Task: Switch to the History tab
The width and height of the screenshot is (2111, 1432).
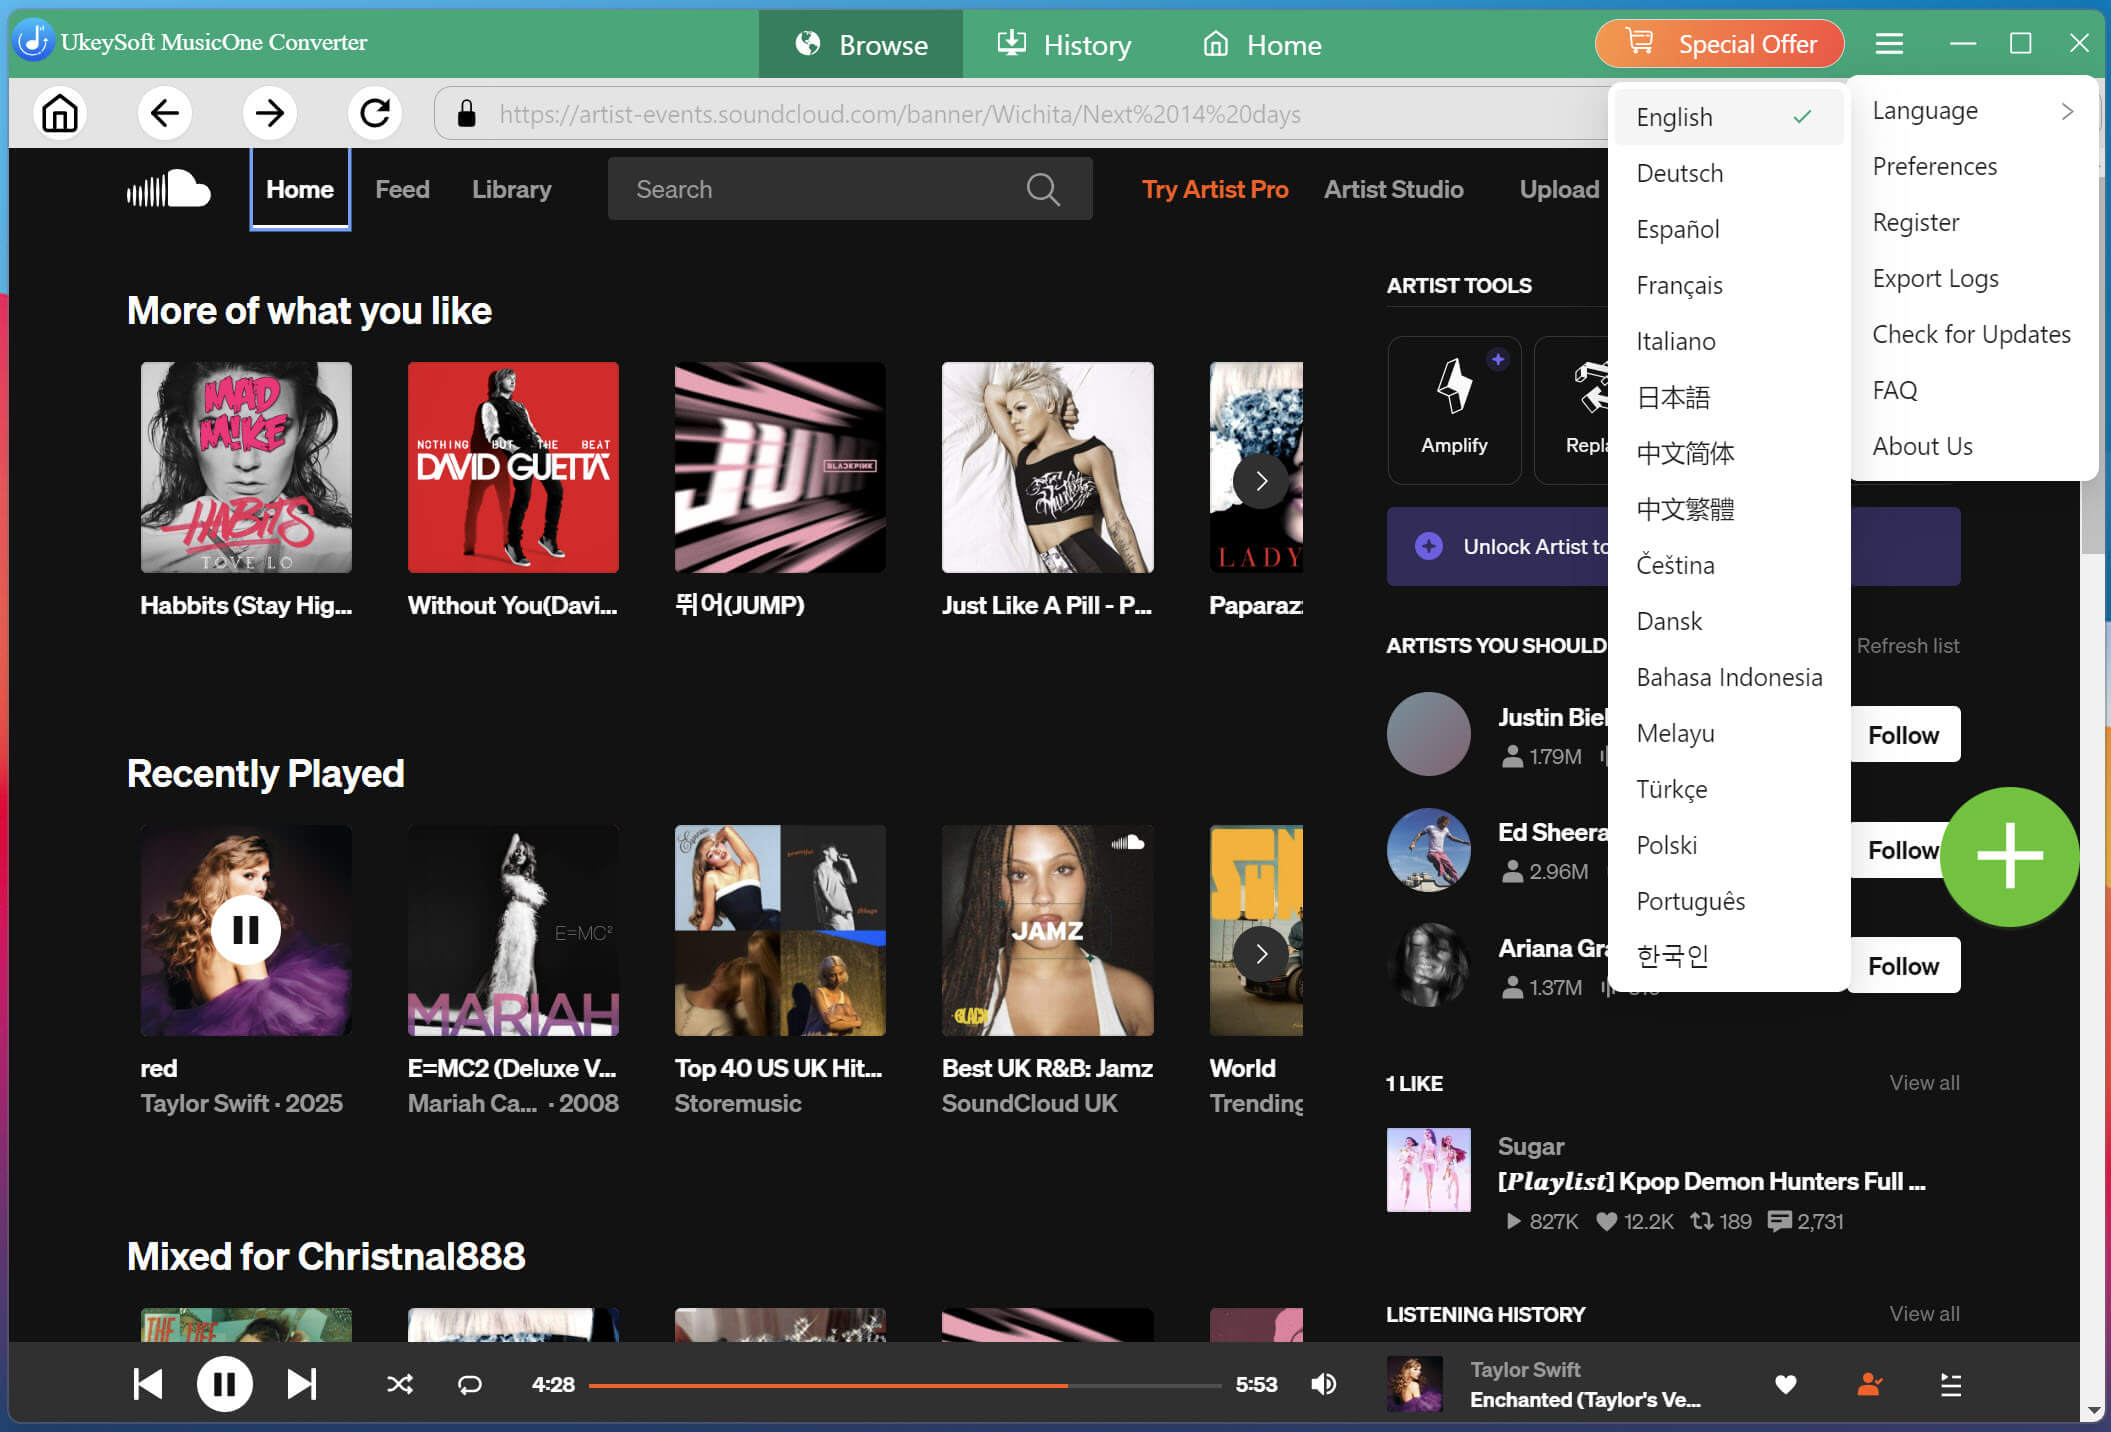Action: pyautogui.click(x=1064, y=44)
